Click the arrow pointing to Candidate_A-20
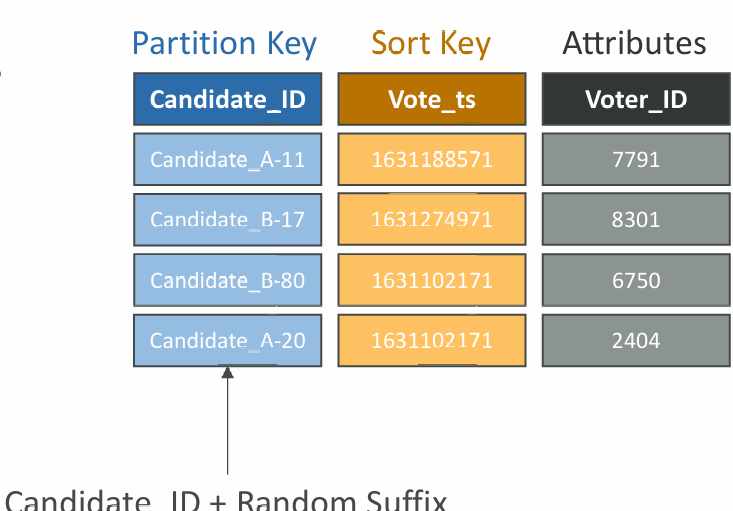The width and height of the screenshot is (733, 511). 228,421
